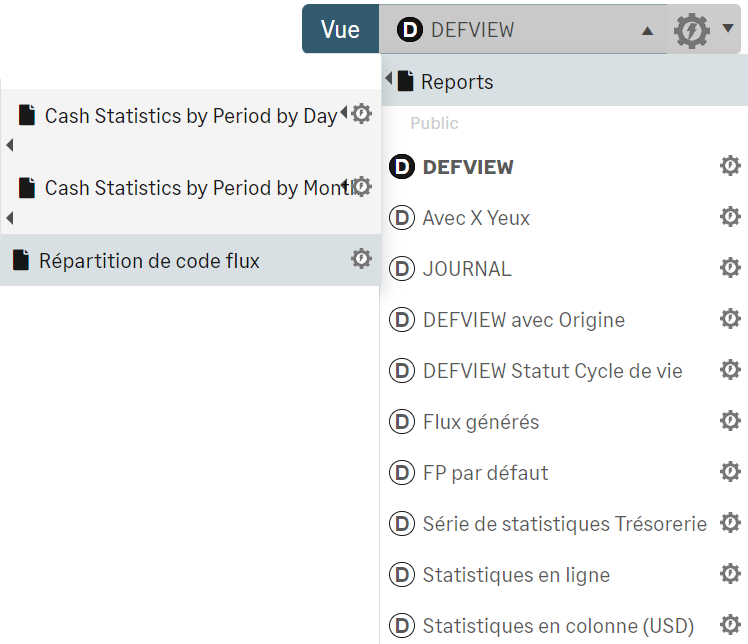Choose Série de statistiques Trésorerie view

point(564,523)
